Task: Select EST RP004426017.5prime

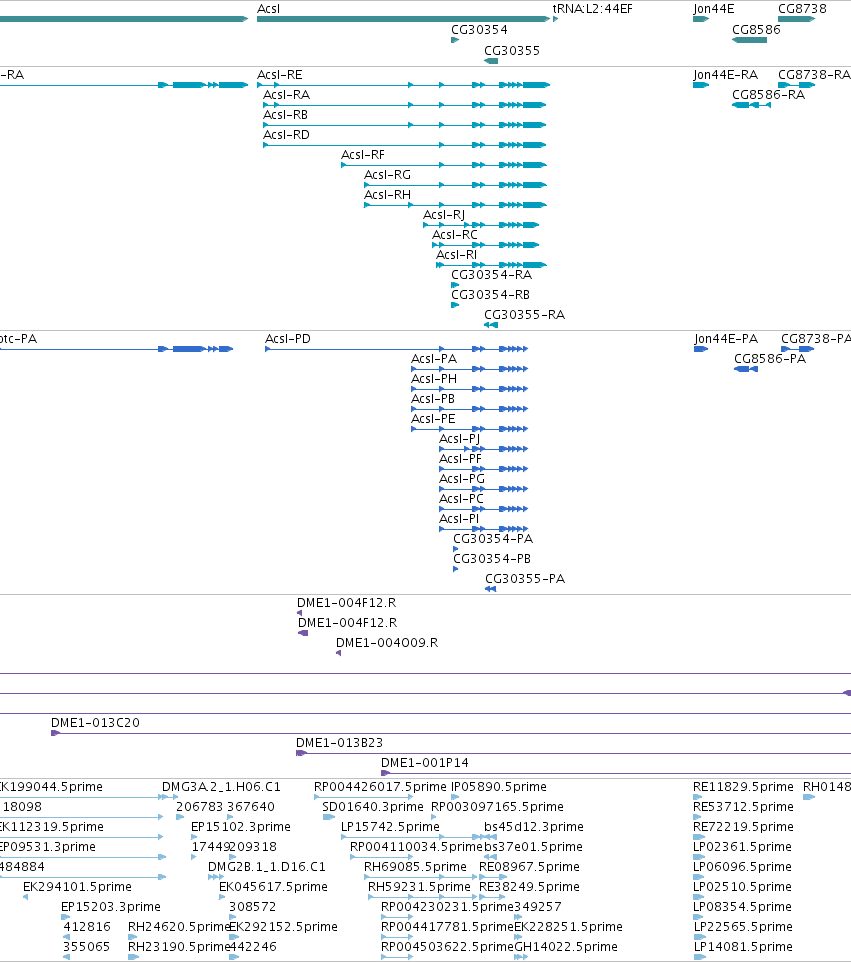Action: point(380,787)
